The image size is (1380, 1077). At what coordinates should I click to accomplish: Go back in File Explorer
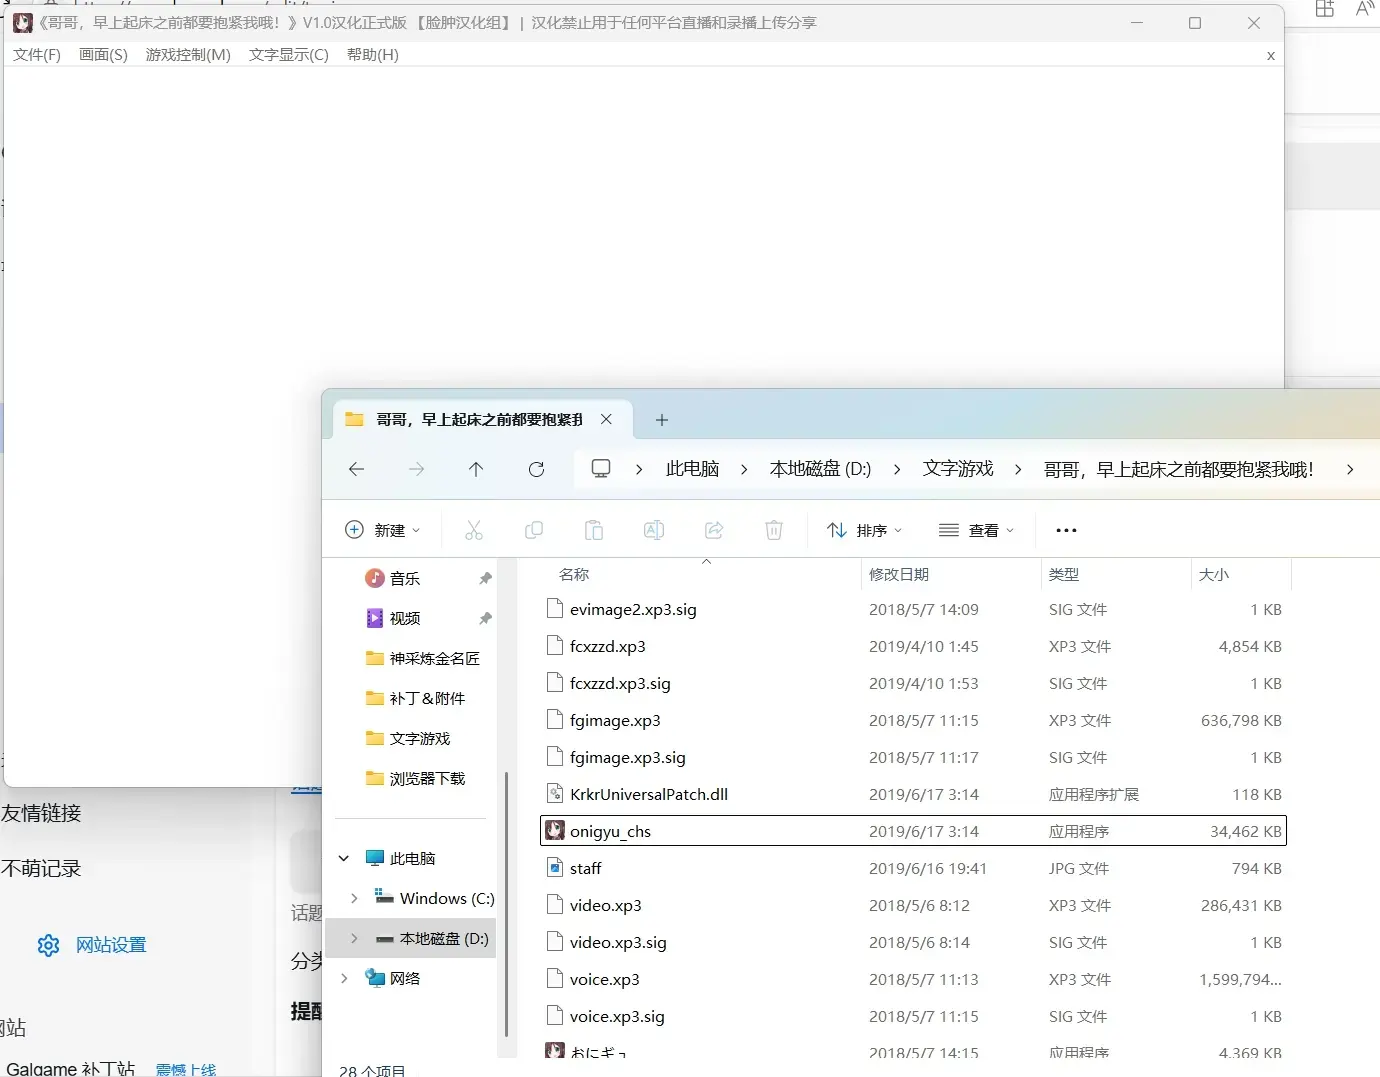[356, 469]
